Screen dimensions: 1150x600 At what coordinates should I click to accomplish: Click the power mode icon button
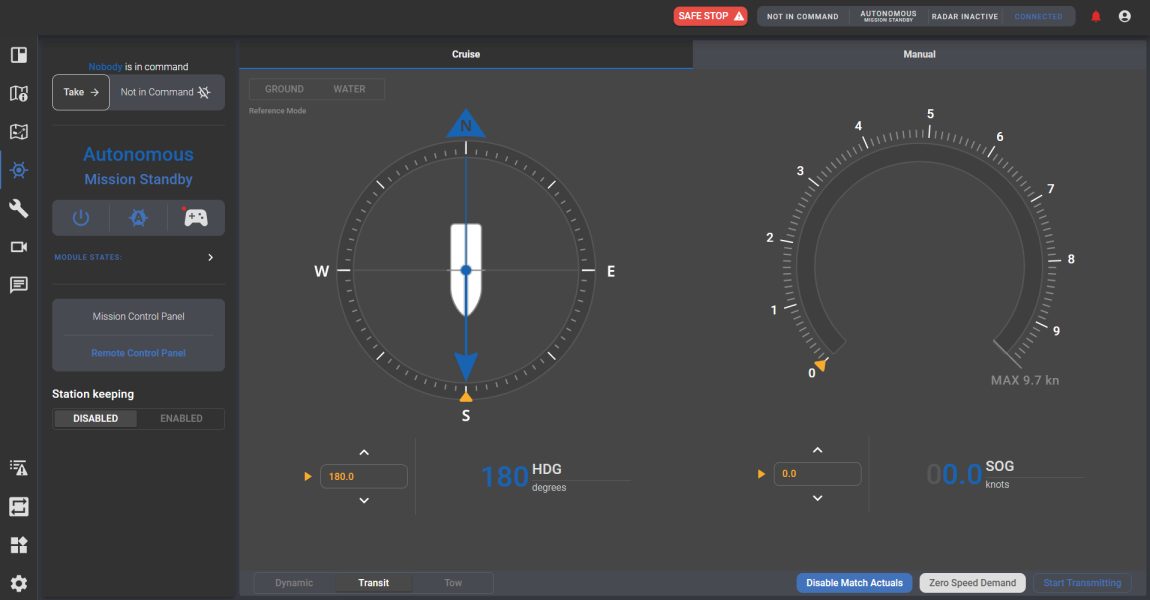pyautogui.click(x=81, y=218)
